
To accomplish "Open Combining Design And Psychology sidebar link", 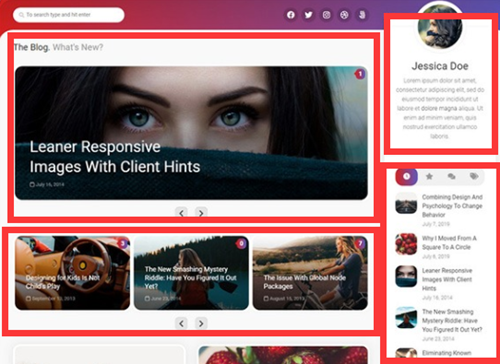I will (x=452, y=206).
